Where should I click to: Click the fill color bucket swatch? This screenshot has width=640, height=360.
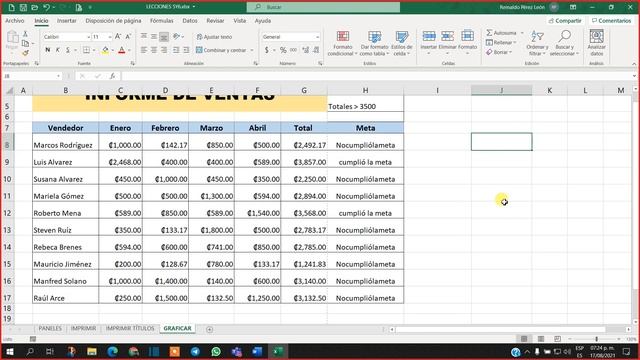(105, 50)
